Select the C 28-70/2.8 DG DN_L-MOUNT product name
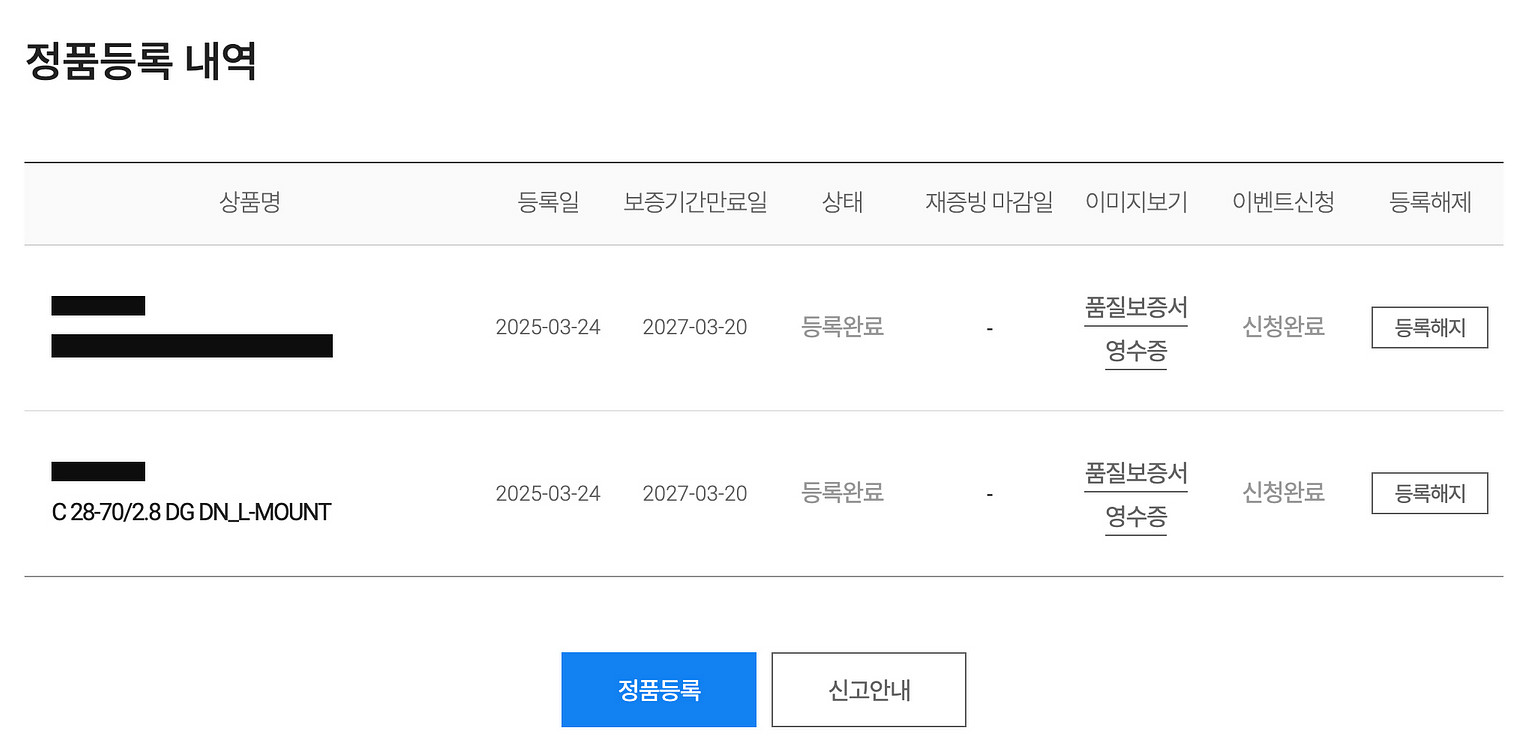 191,513
